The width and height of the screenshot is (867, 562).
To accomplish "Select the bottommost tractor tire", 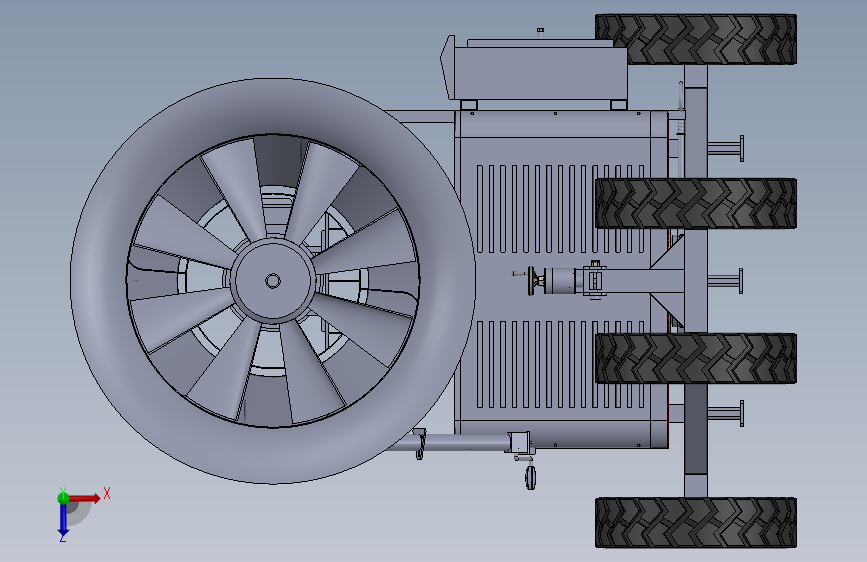I will (696, 522).
